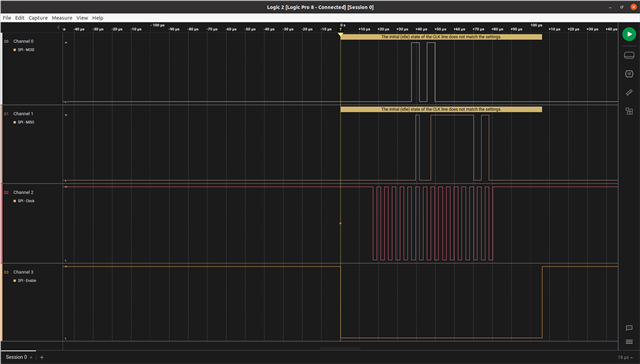Click the D2 channel index icon
The image size is (640, 364).
click(6, 192)
